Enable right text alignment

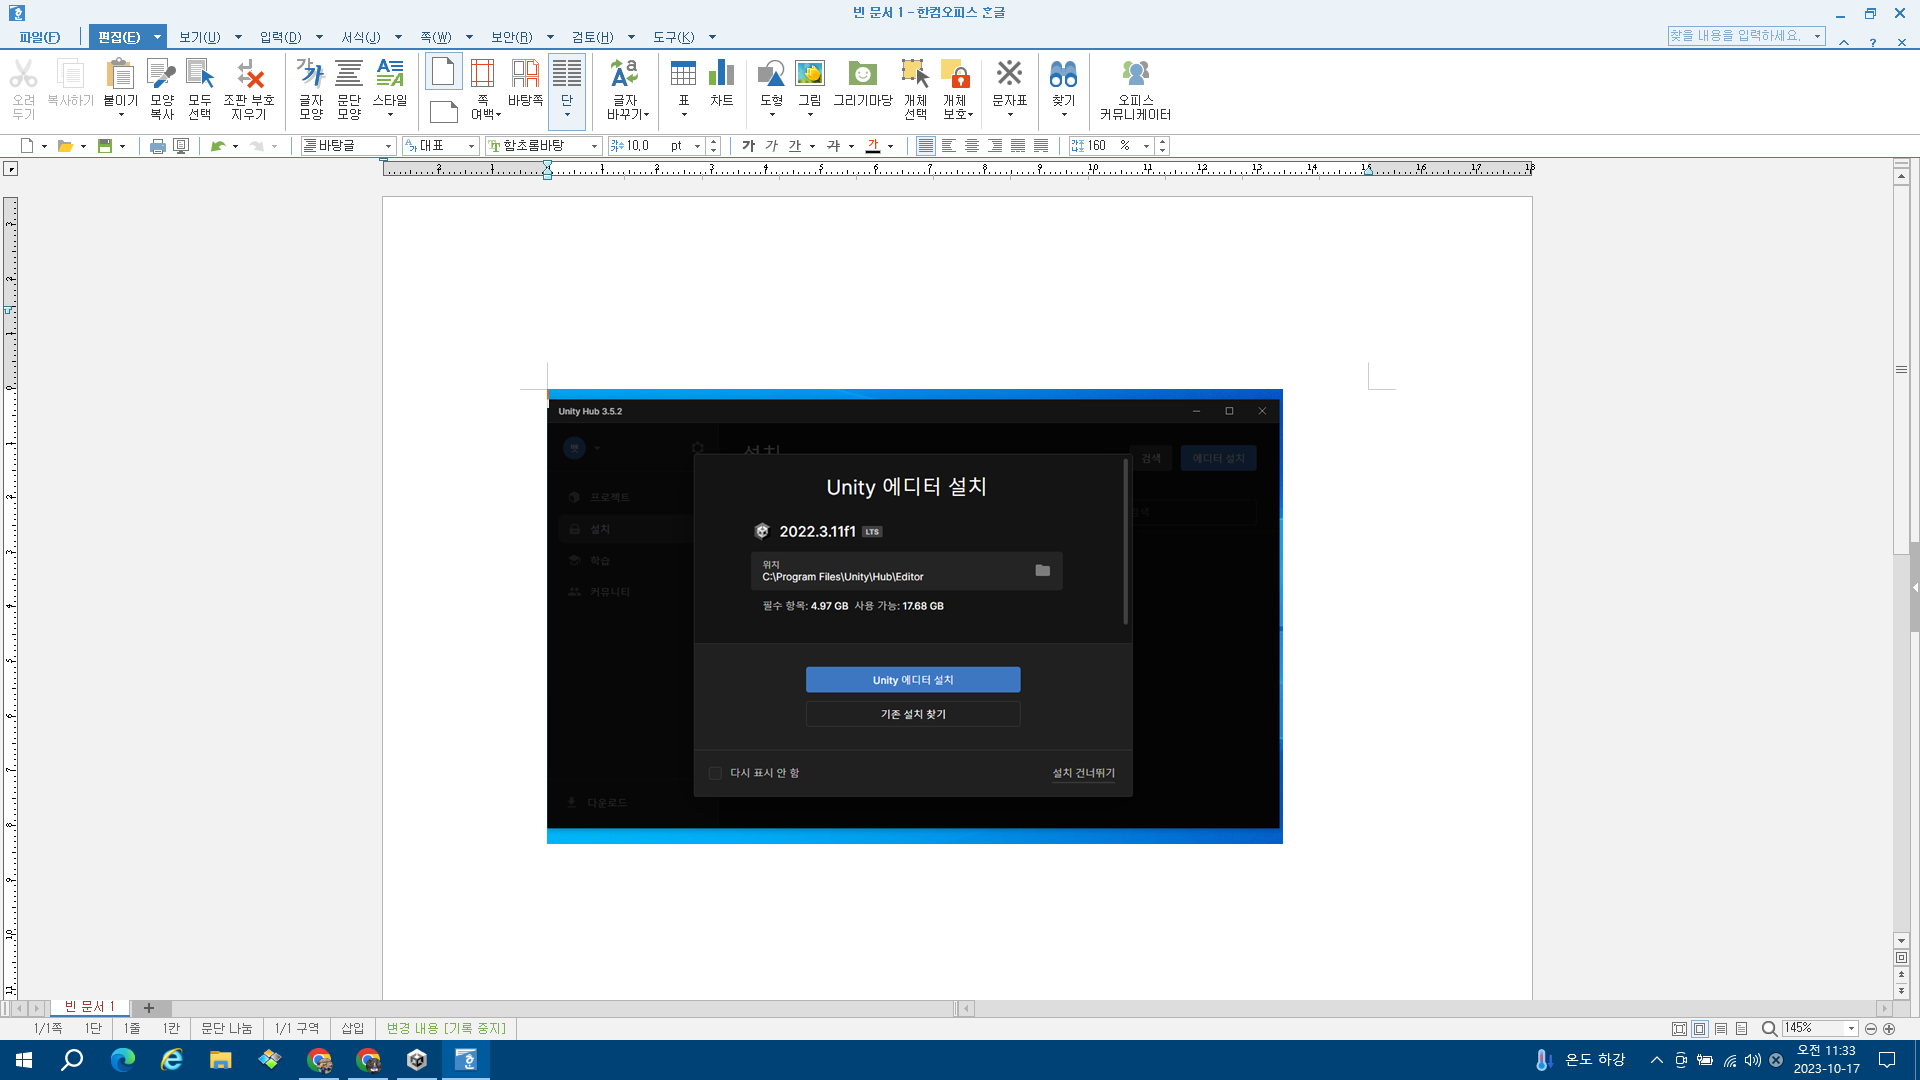click(995, 146)
